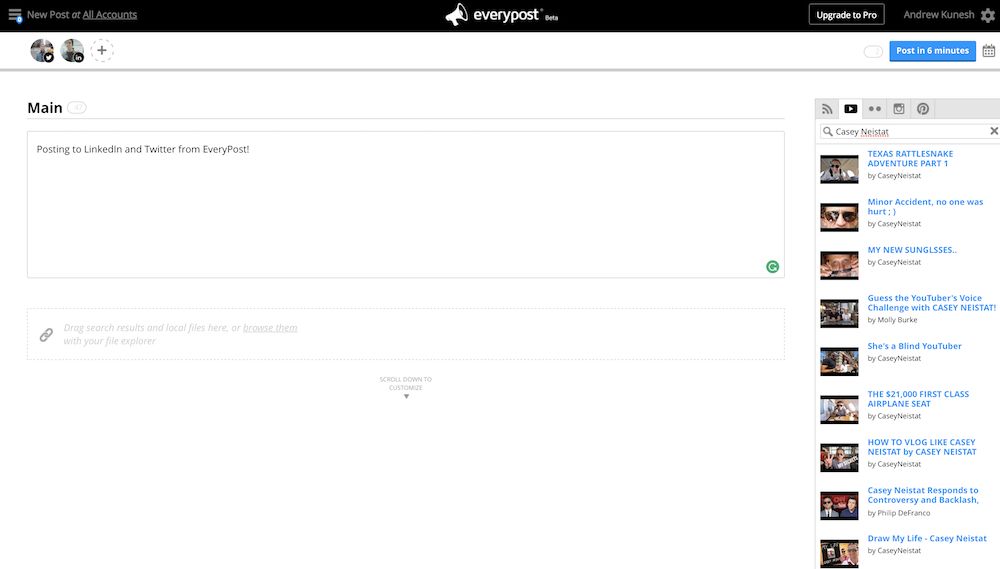Click the browse them link
Viewport: 1000px width, 569px height.
tap(270, 328)
